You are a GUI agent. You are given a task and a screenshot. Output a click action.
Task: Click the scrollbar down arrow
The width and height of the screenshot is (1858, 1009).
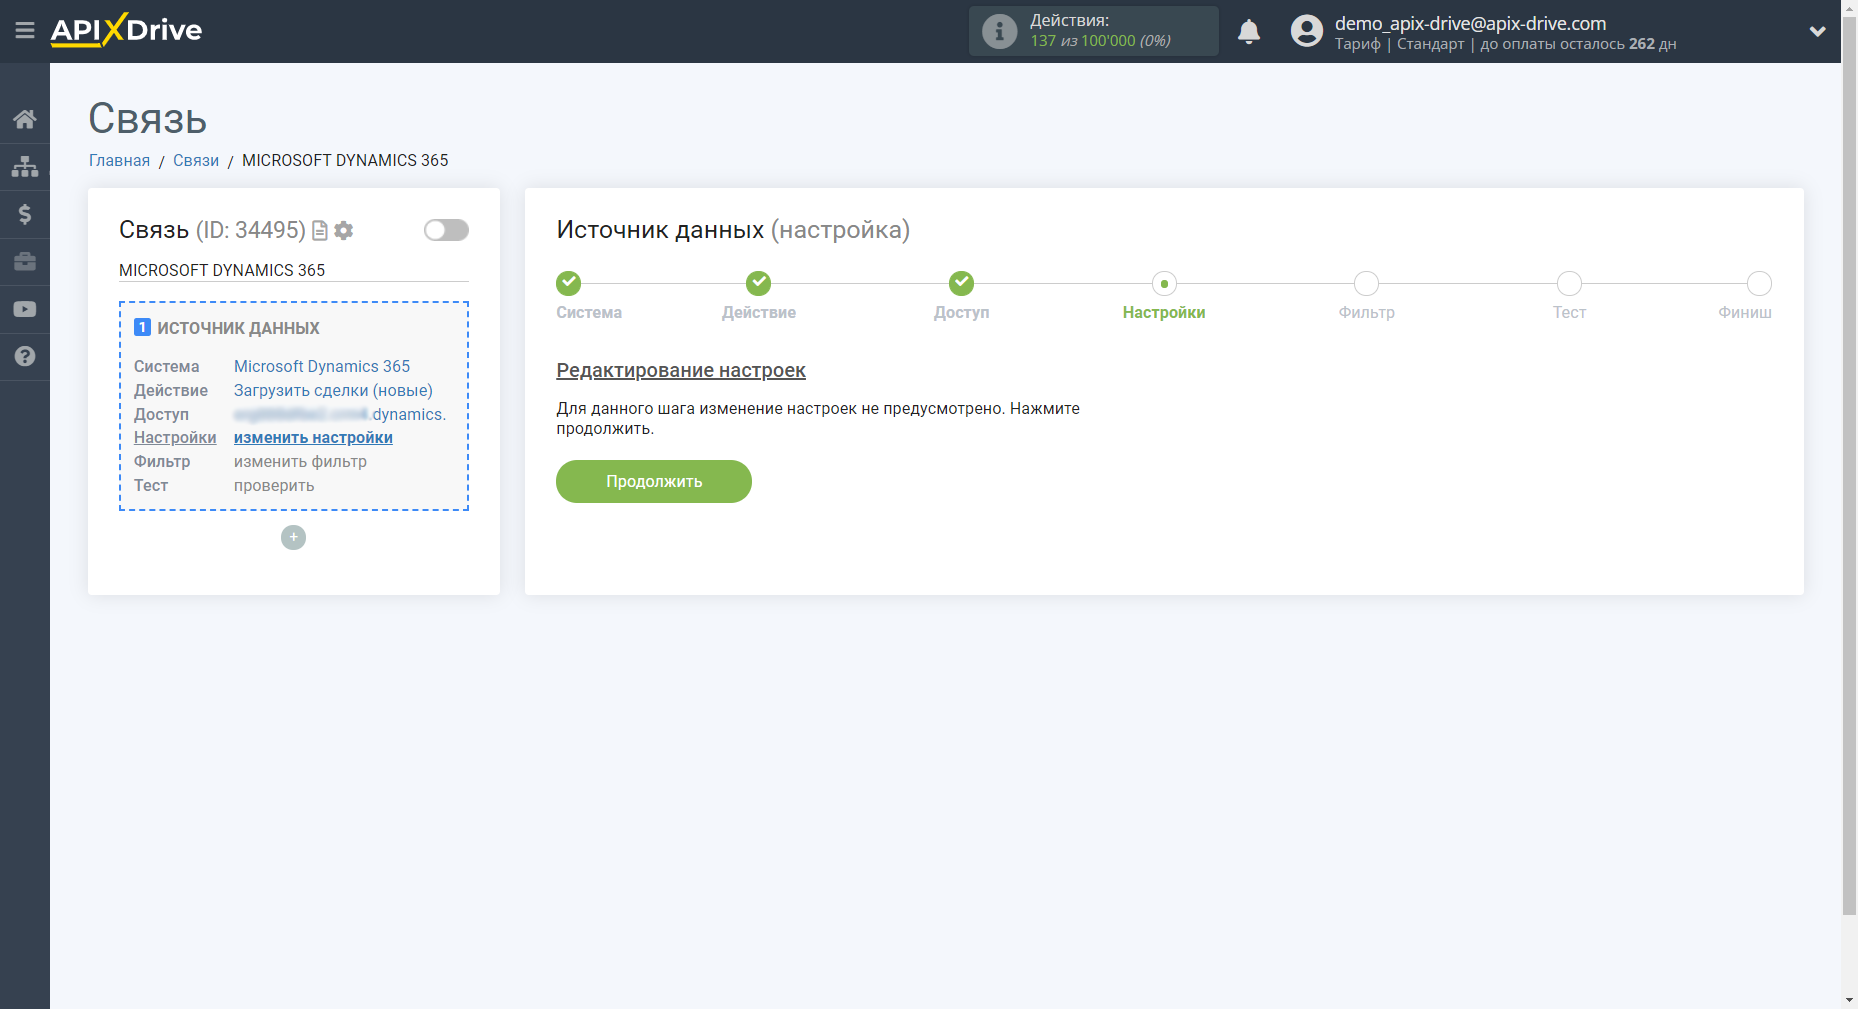[x=1850, y=1000]
